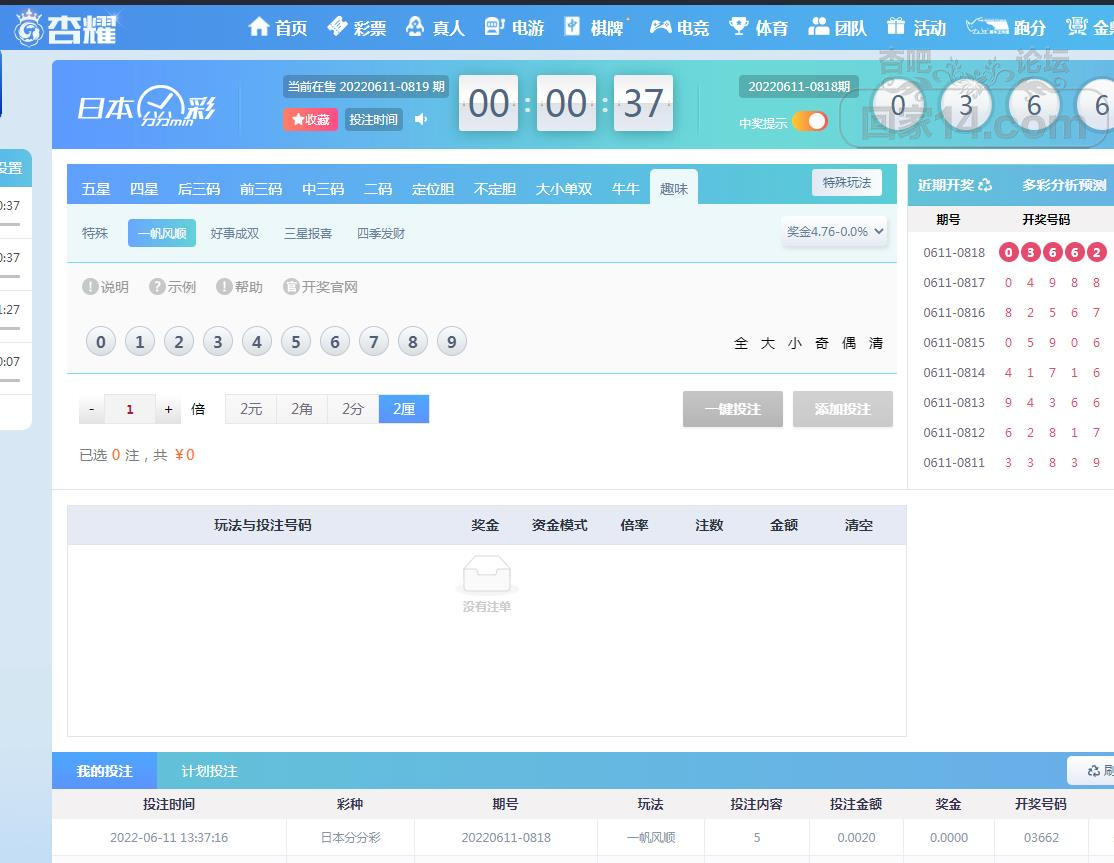
Task: Toggle the 中奖提示 win notification switch
Action: pos(810,122)
